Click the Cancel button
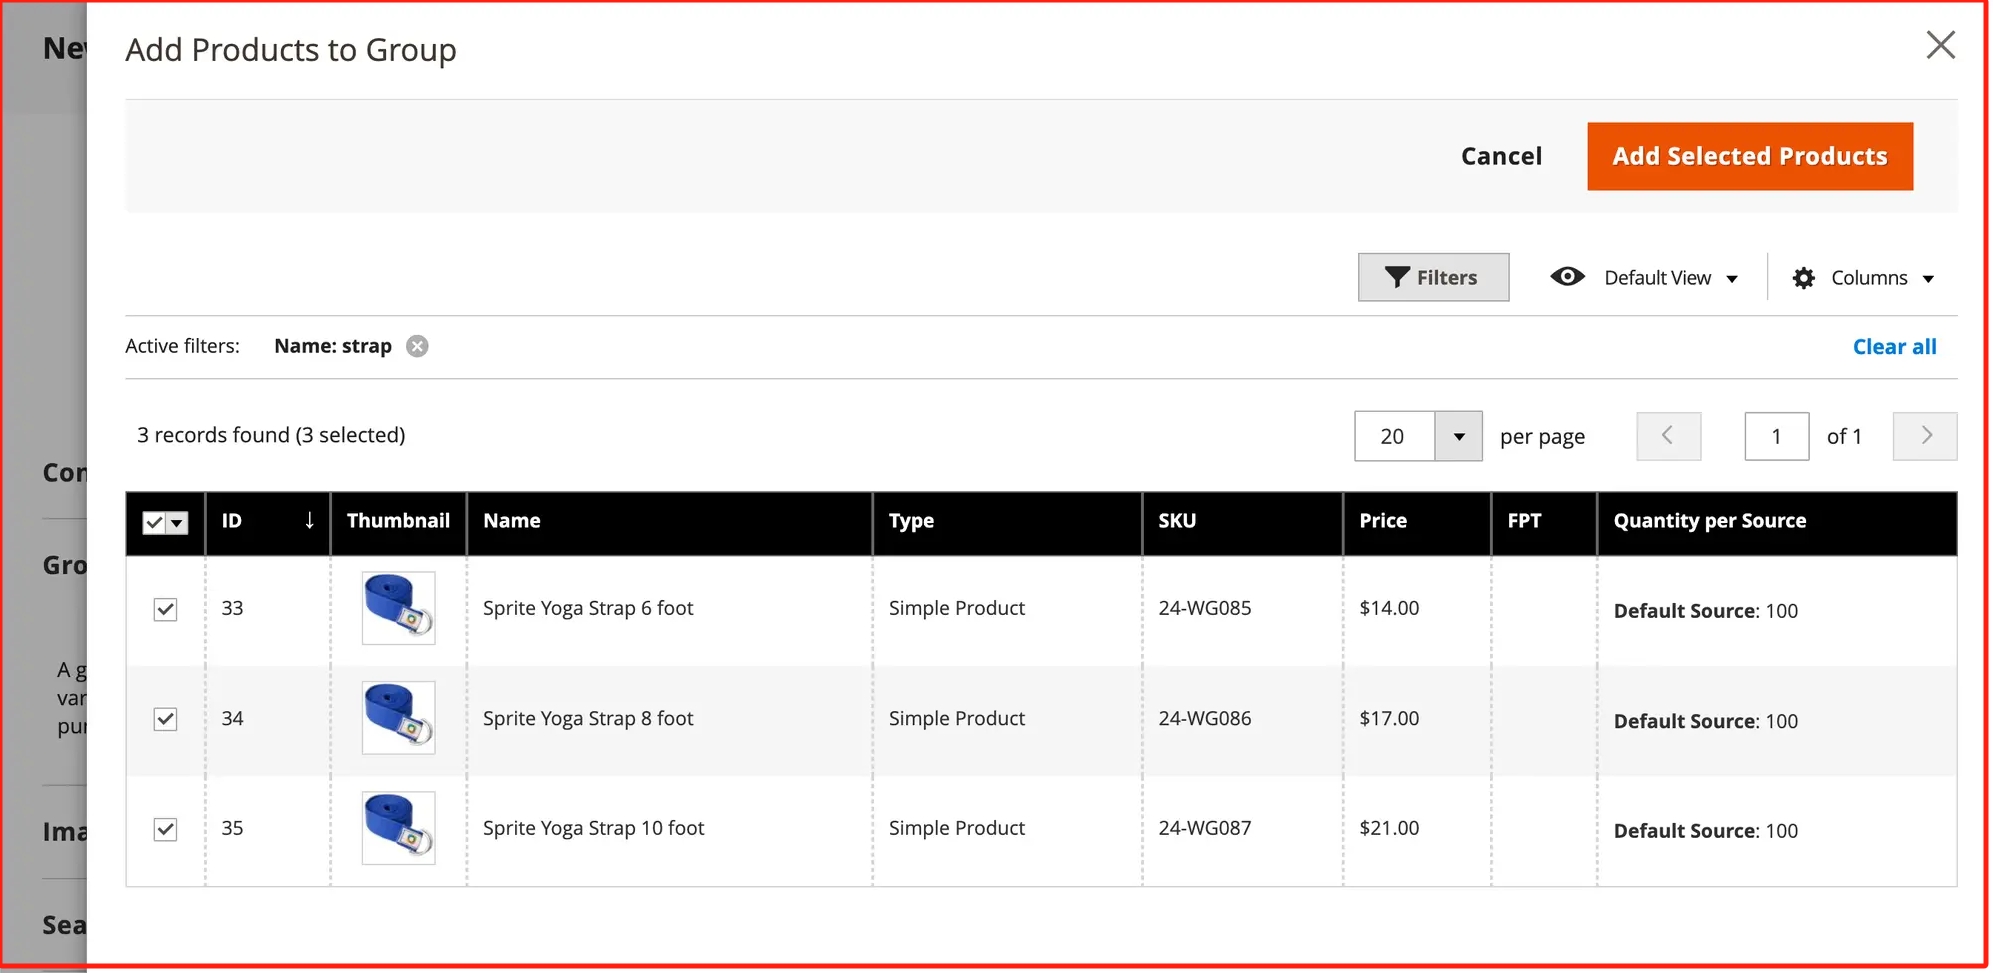The width and height of the screenshot is (1993, 973). 1500,156
